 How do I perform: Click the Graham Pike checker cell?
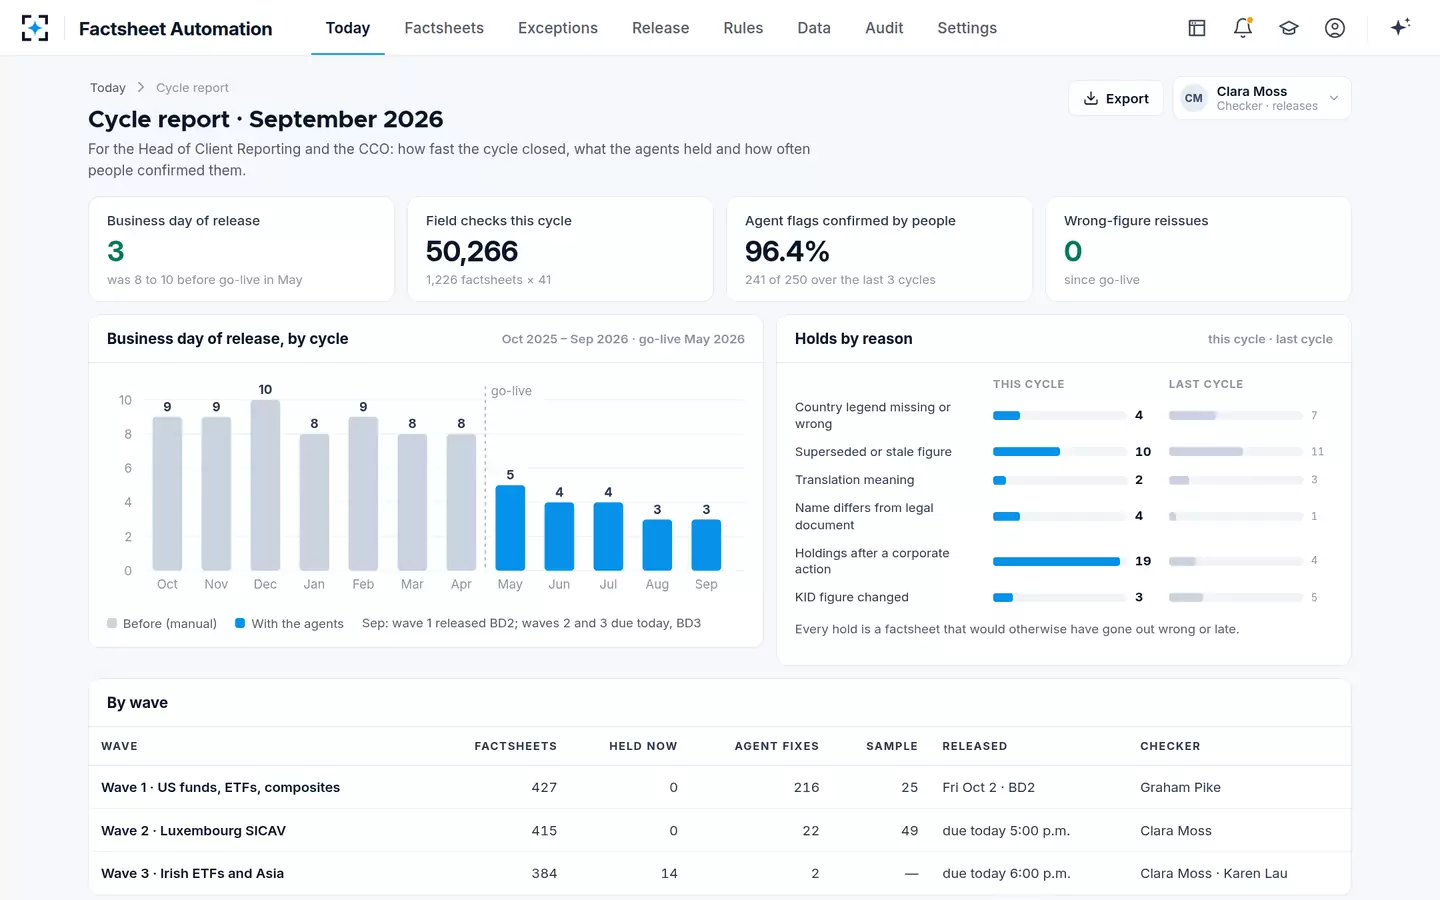click(x=1180, y=787)
